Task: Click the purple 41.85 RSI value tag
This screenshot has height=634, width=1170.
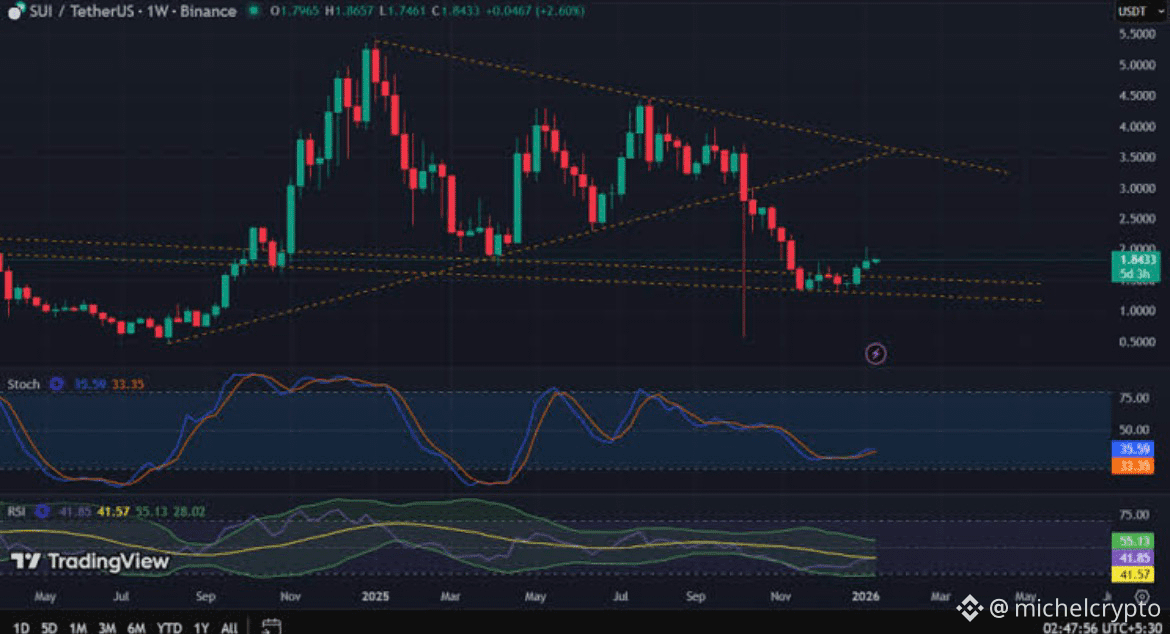Action: (1133, 557)
